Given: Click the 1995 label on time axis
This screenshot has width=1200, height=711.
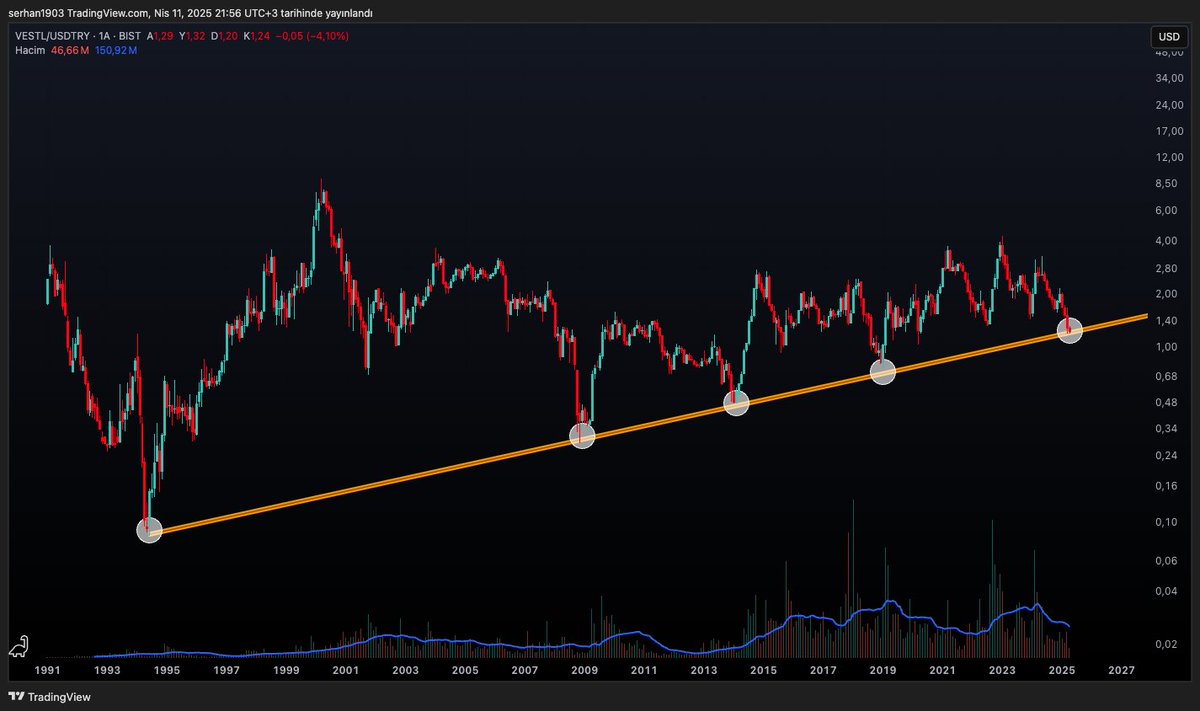Looking at the screenshot, I should click(167, 670).
